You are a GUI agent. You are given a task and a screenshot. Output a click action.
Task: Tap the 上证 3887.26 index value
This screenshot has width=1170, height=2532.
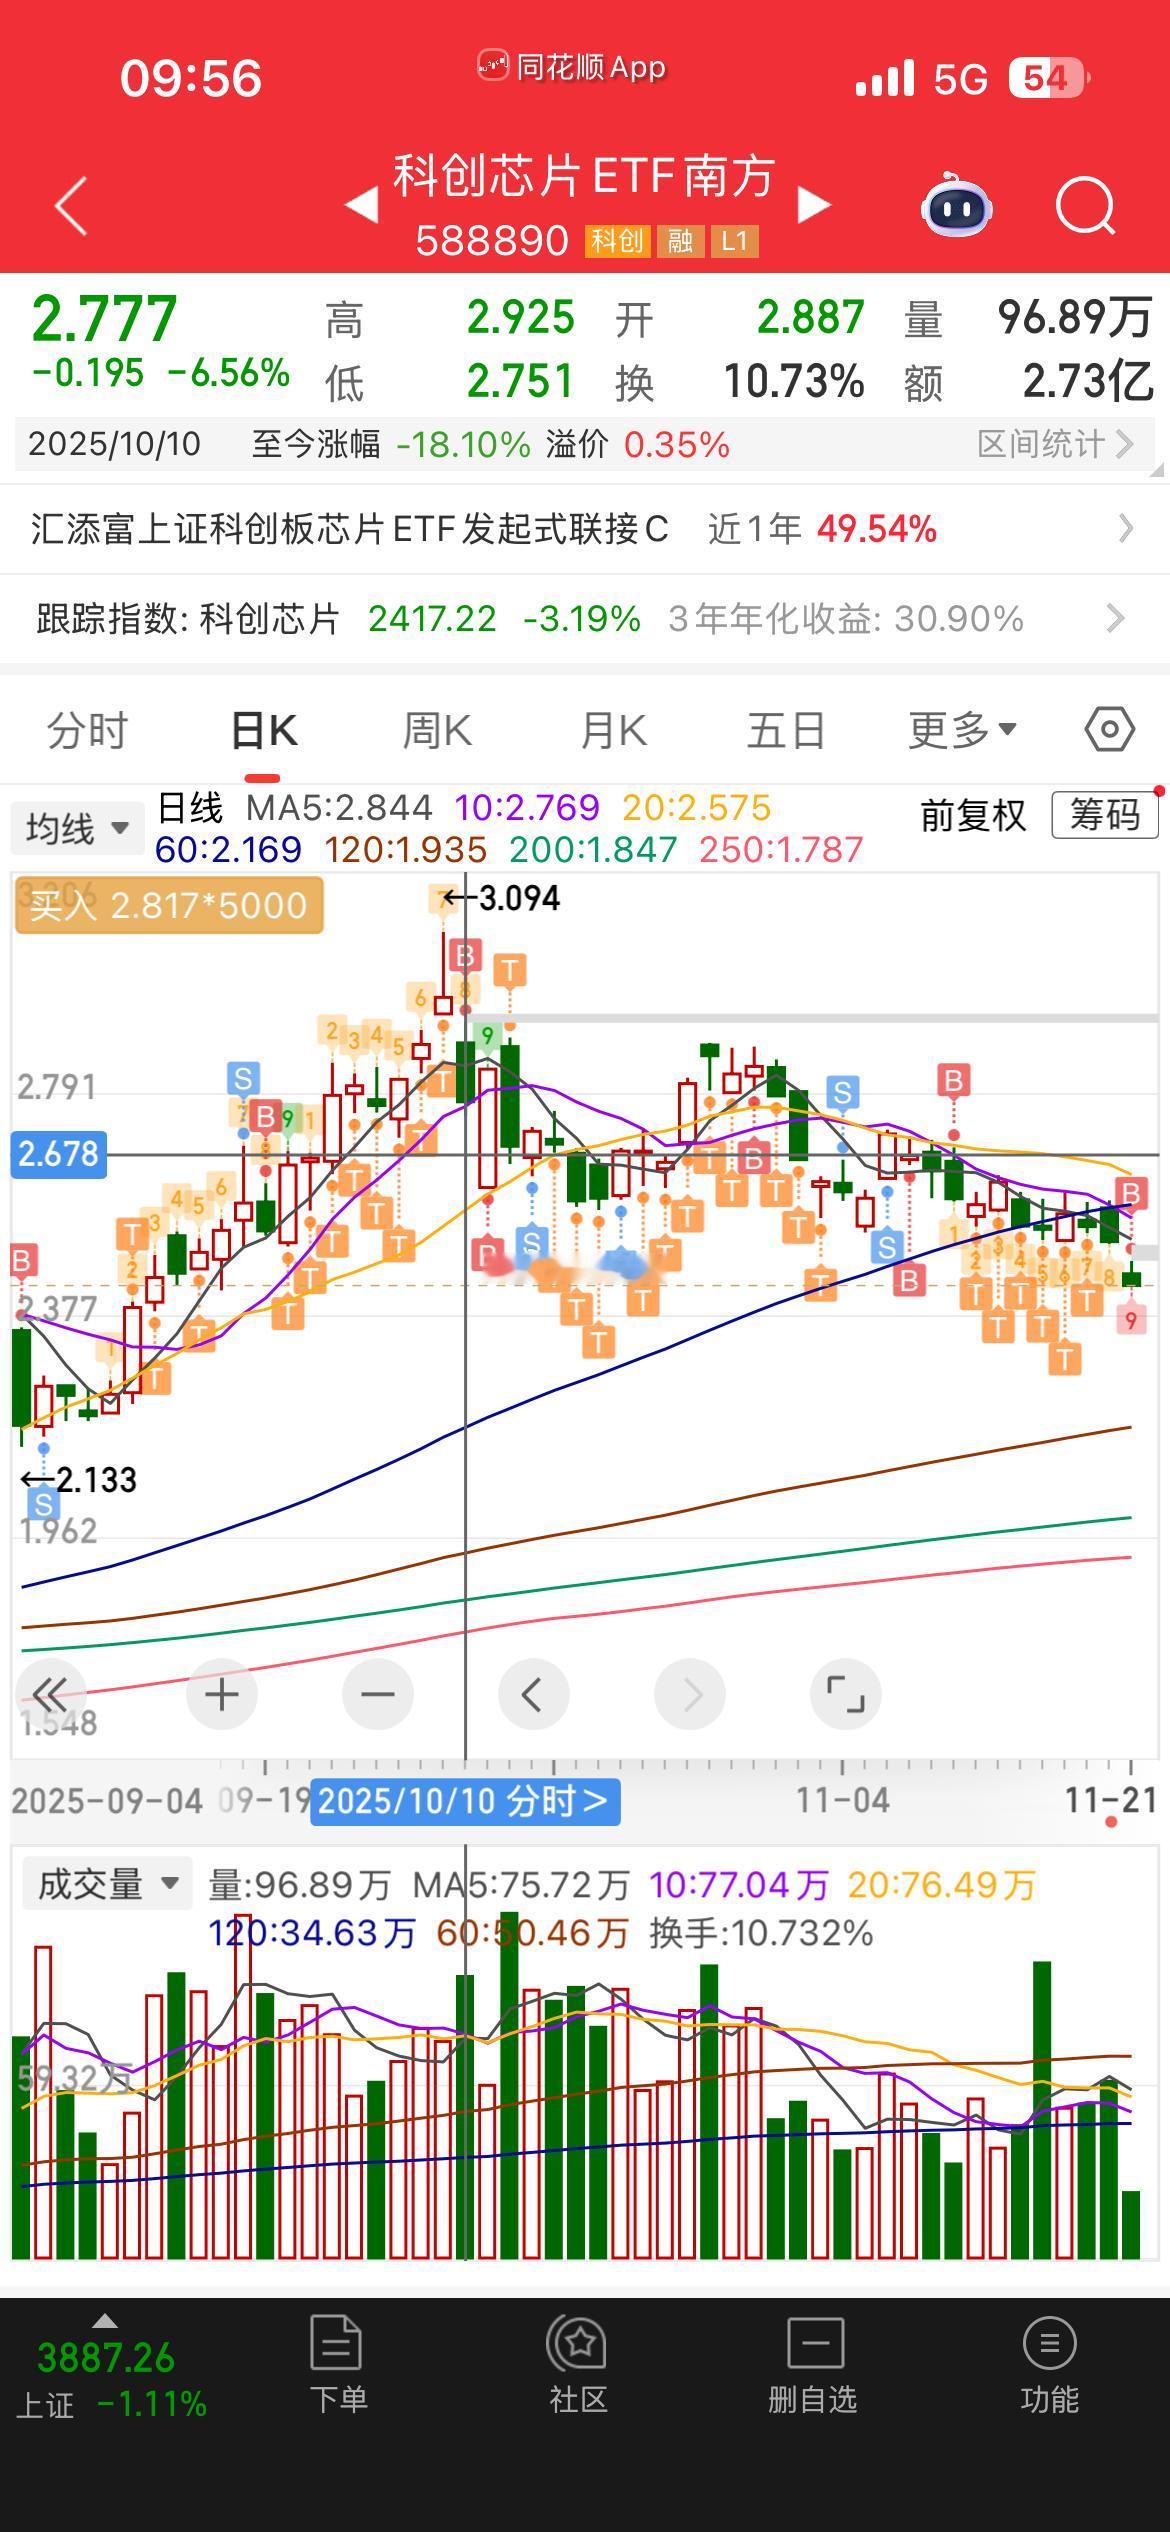pyautogui.click(x=106, y=2358)
